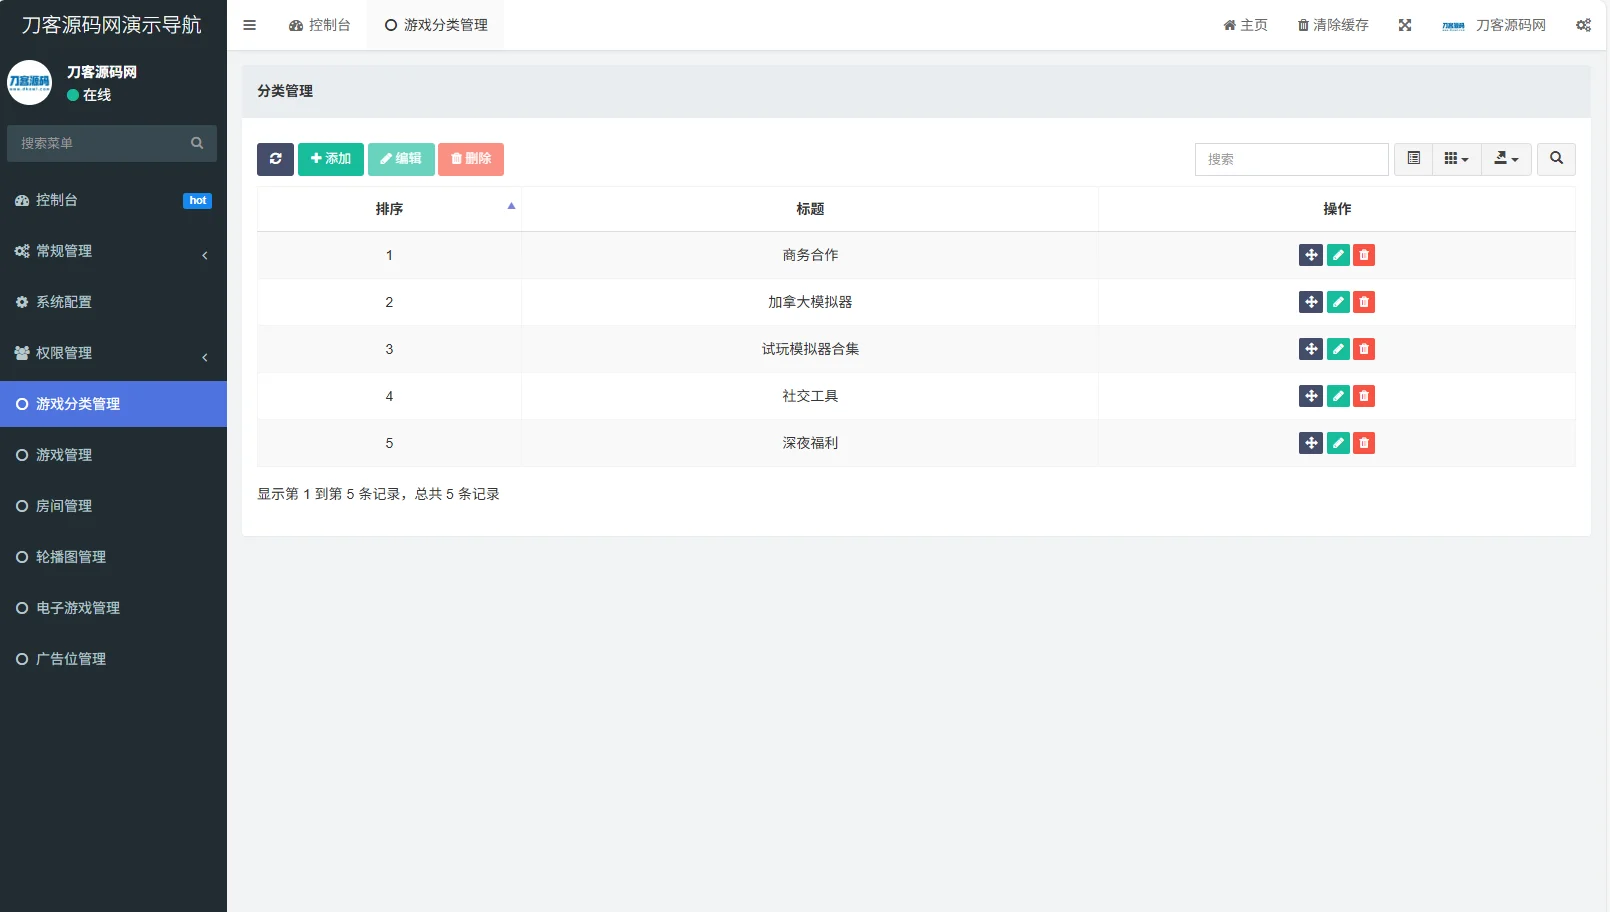Screen dimensions: 1610x912
Task: Click the 主页 link in the top bar
Action: tap(1245, 25)
